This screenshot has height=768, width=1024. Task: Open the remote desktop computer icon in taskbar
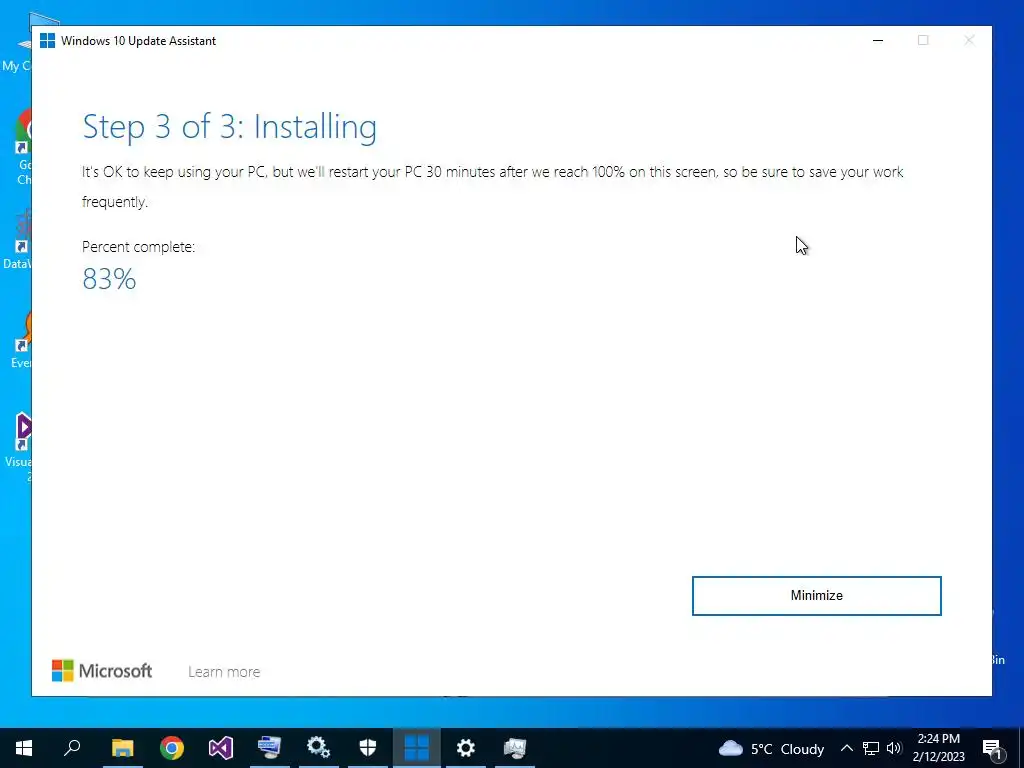pyautogui.click(x=269, y=748)
